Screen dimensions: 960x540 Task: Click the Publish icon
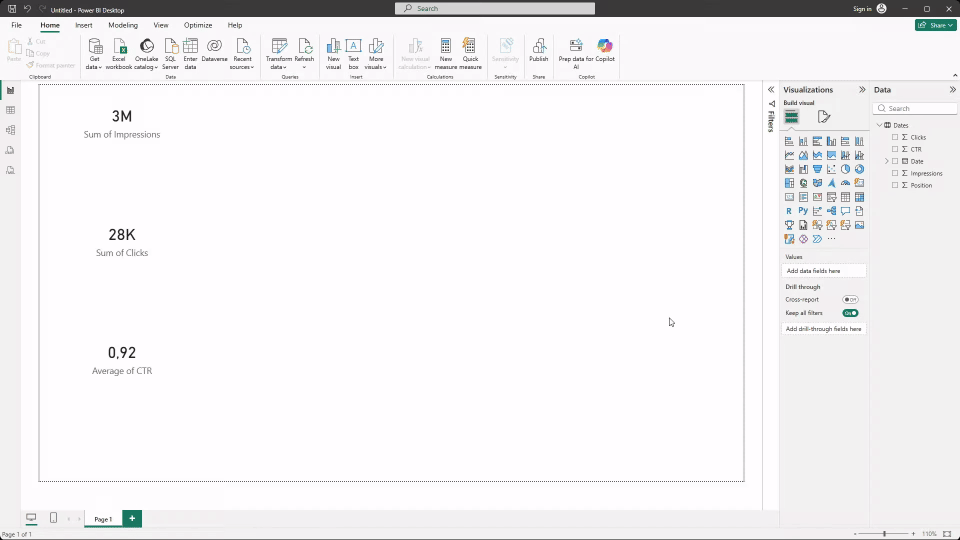pos(539,46)
